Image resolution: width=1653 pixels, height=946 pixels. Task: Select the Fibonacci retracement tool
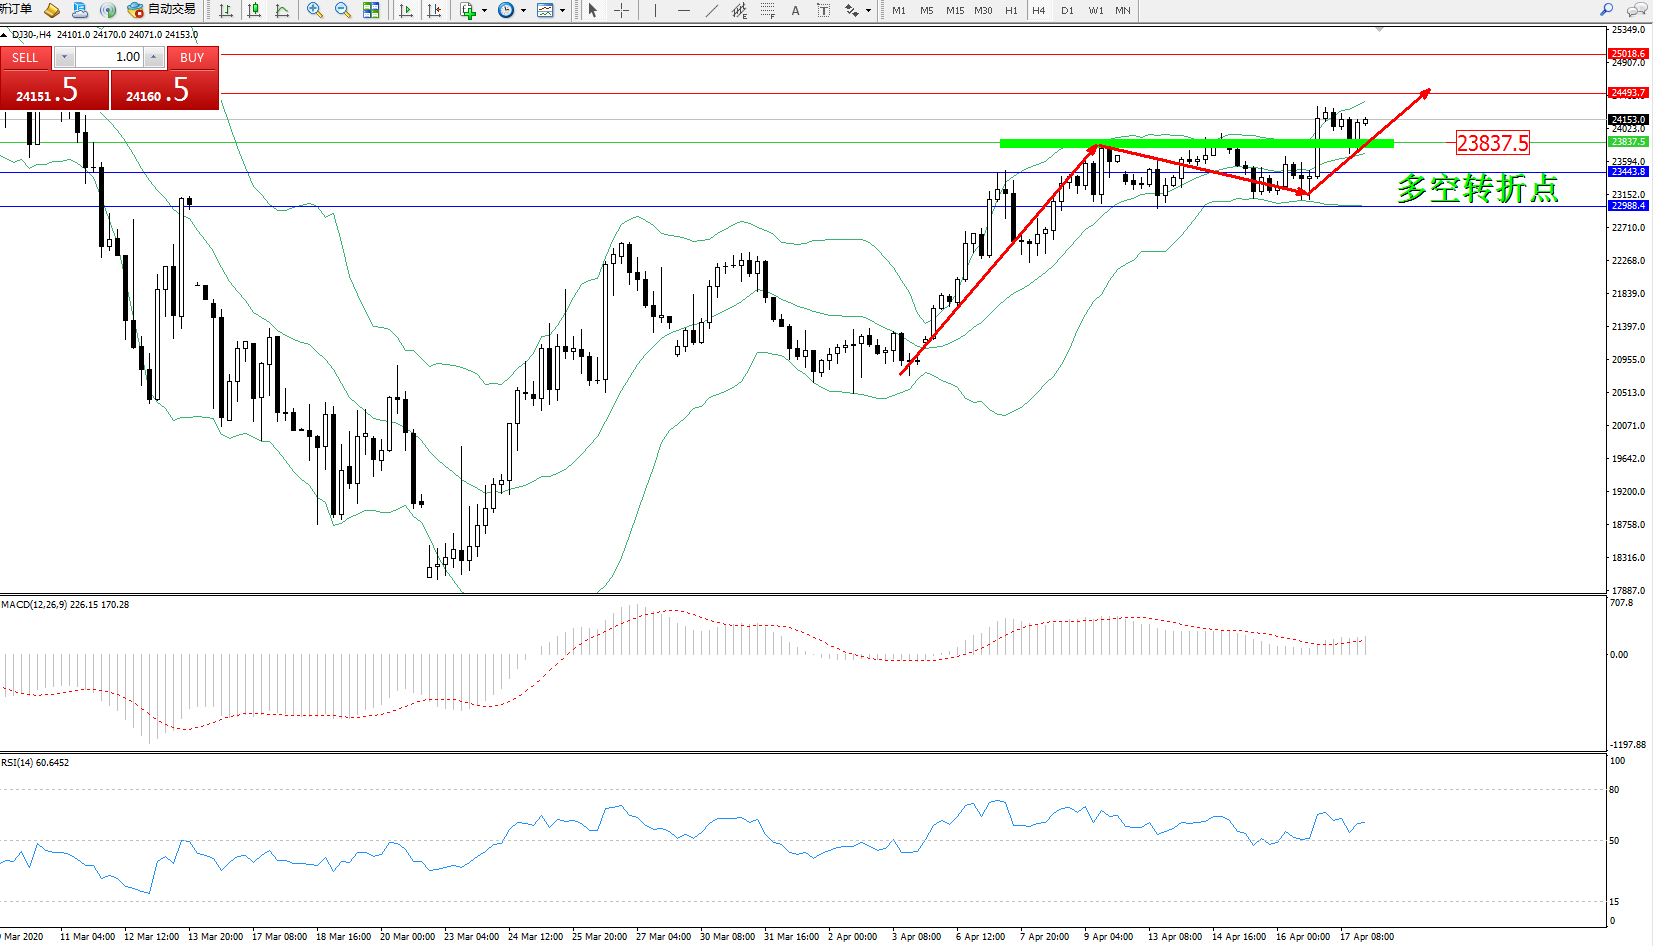[767, 10]
